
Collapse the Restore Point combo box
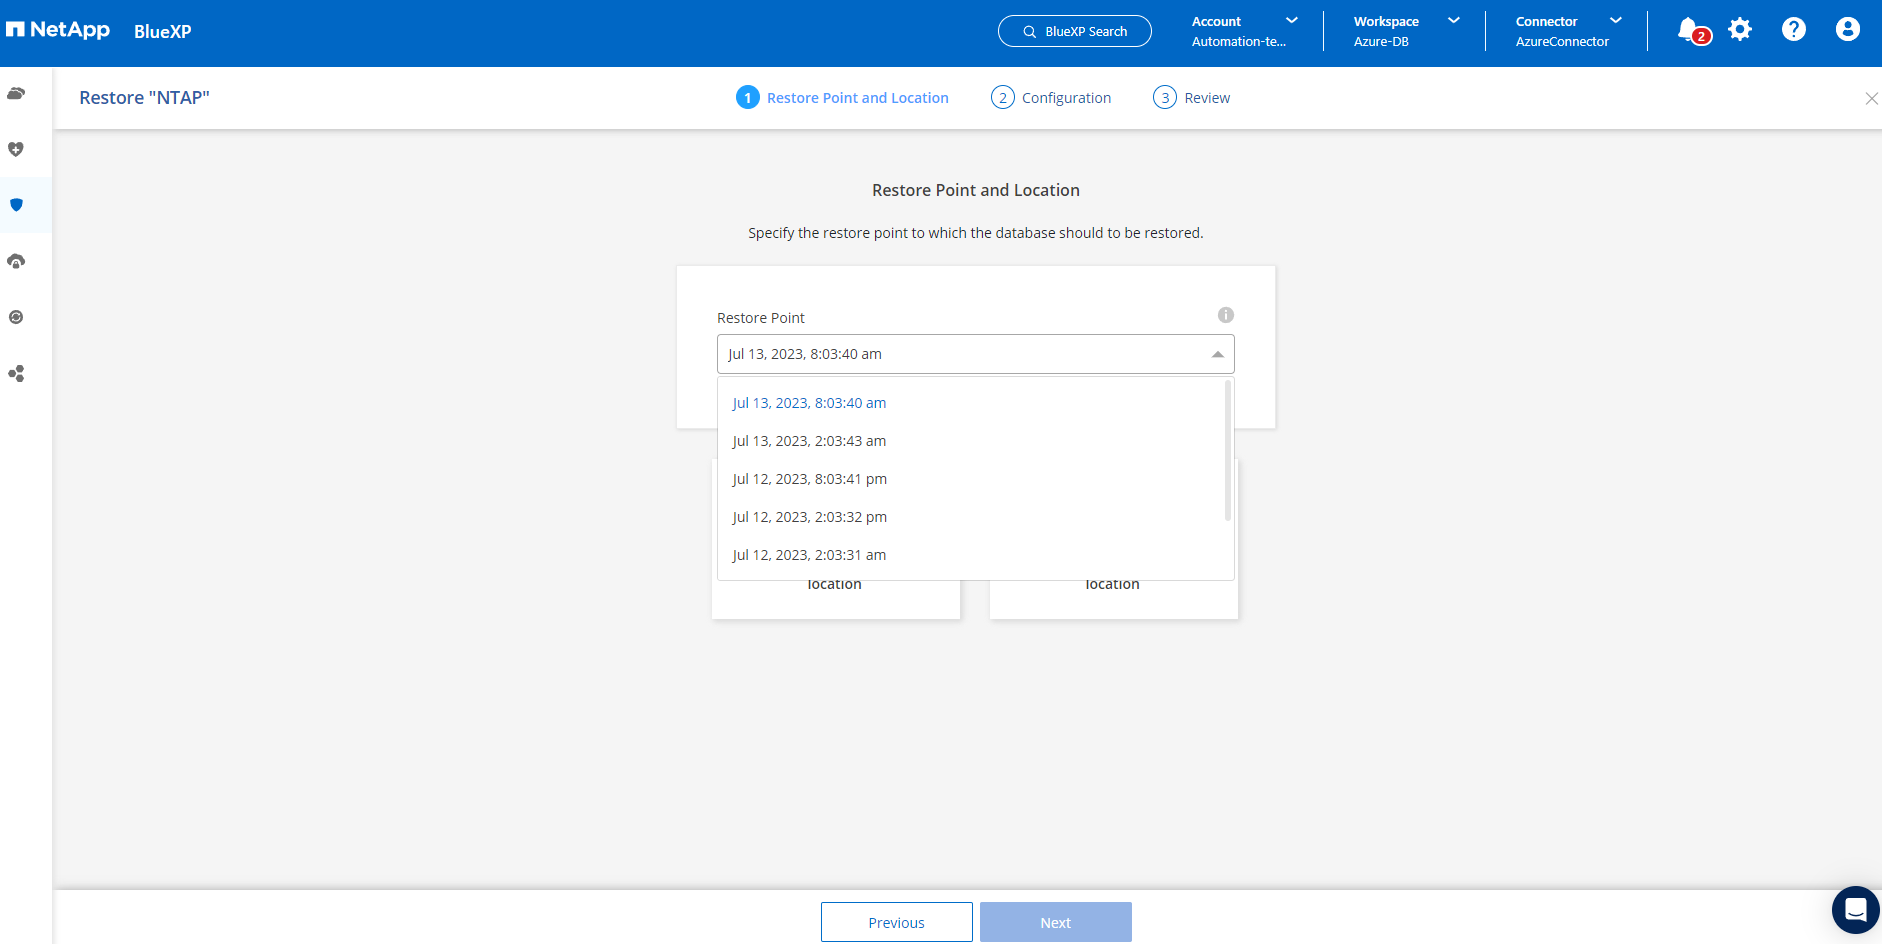tap(1217, 354)
